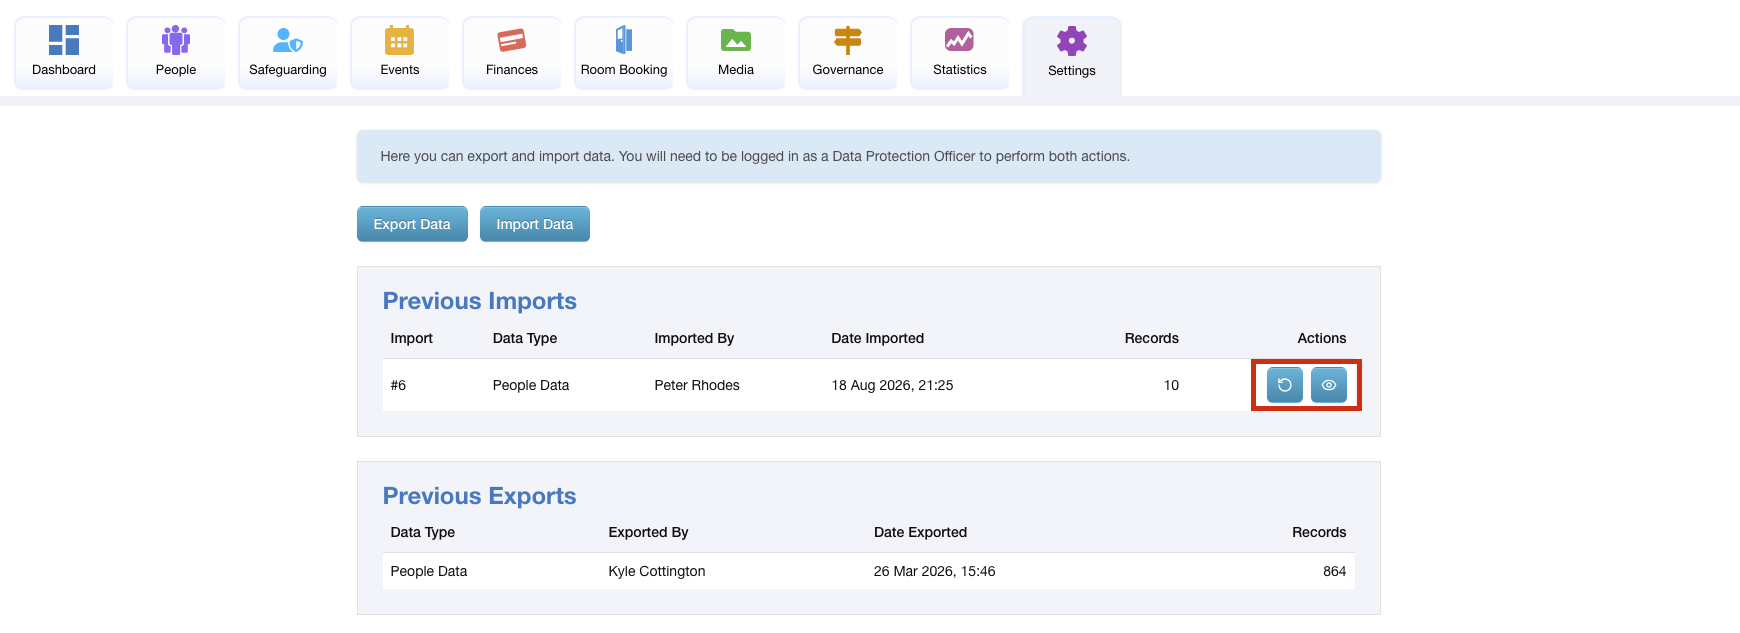Screen dimensions: 1740x633
Task: Click "People Data" in the imports row
Action: click(x=531, y=385)
